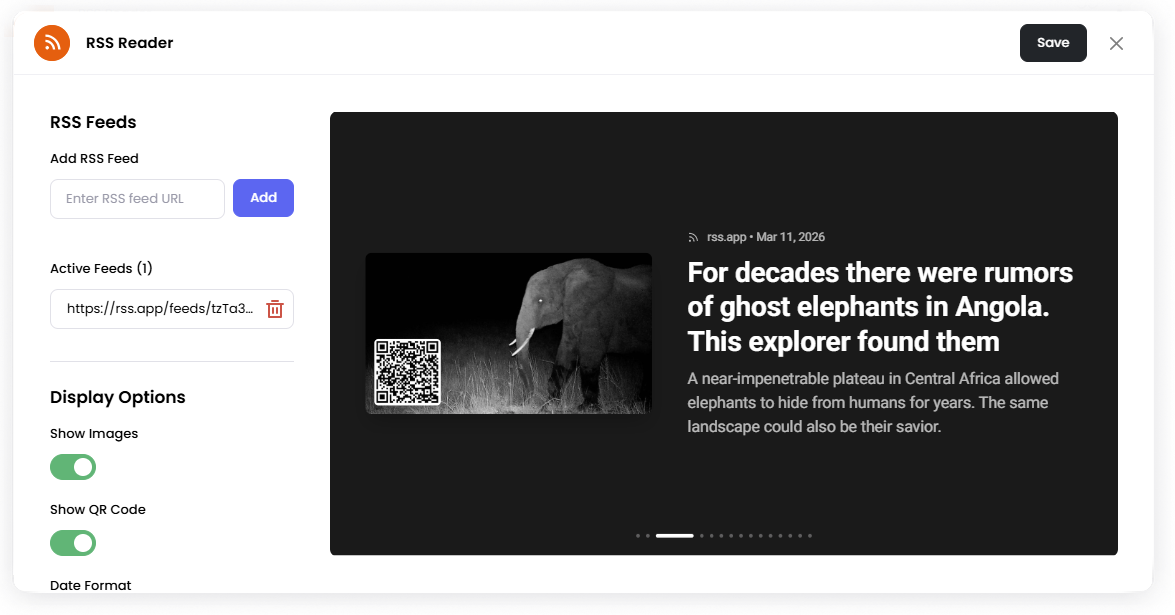Click the dot right after the active slide bar
The width and height of the screenshot is (1175, 615).
coord(702,536)
